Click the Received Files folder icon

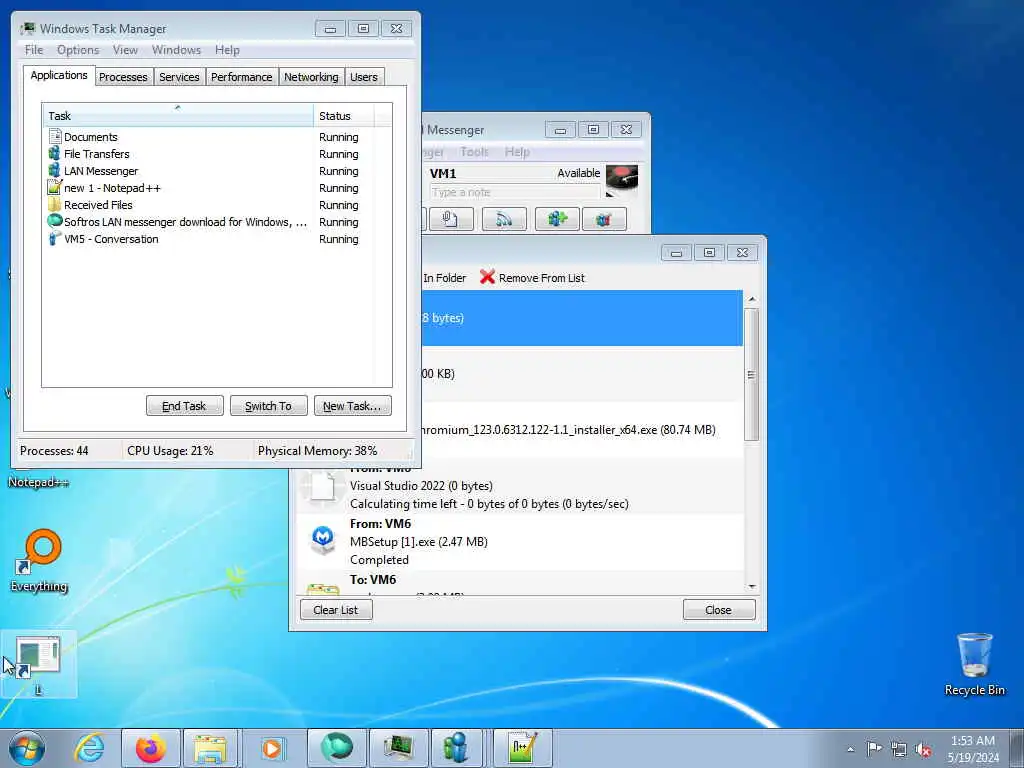coord(55,204)
